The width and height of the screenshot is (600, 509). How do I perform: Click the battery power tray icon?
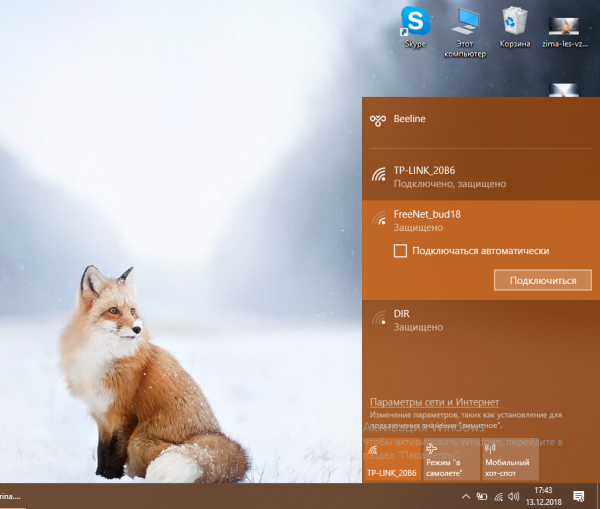point(482,496)
